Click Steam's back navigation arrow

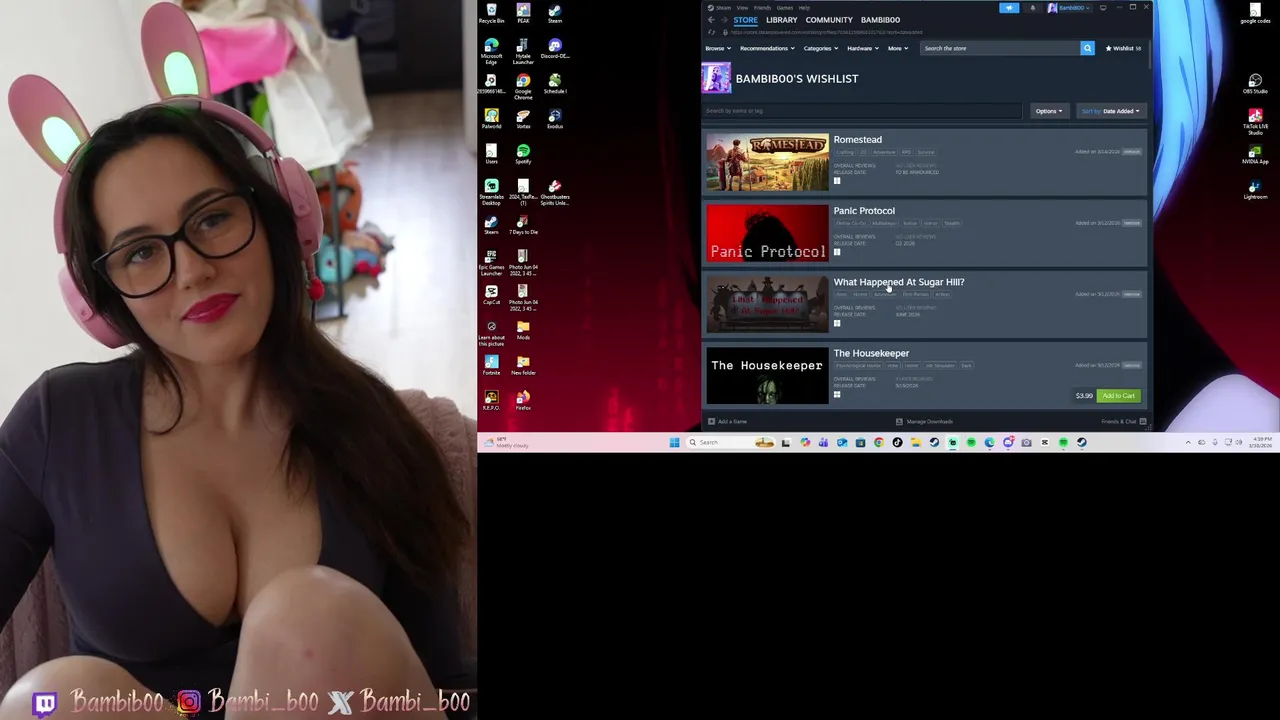tap(711, 20)
